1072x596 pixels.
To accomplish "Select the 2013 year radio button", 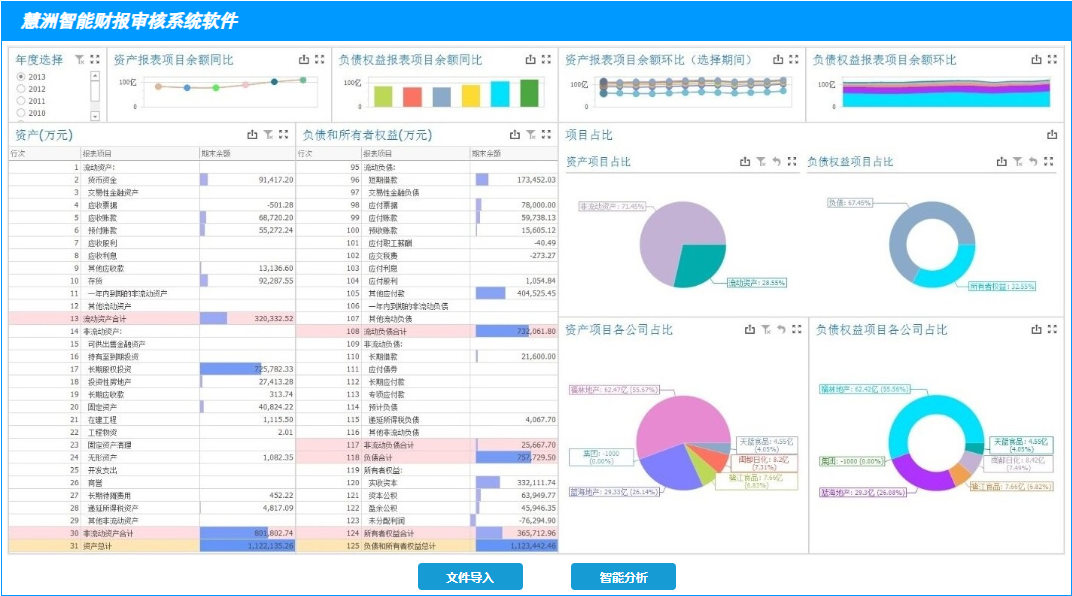I will (x=21, y=77).
